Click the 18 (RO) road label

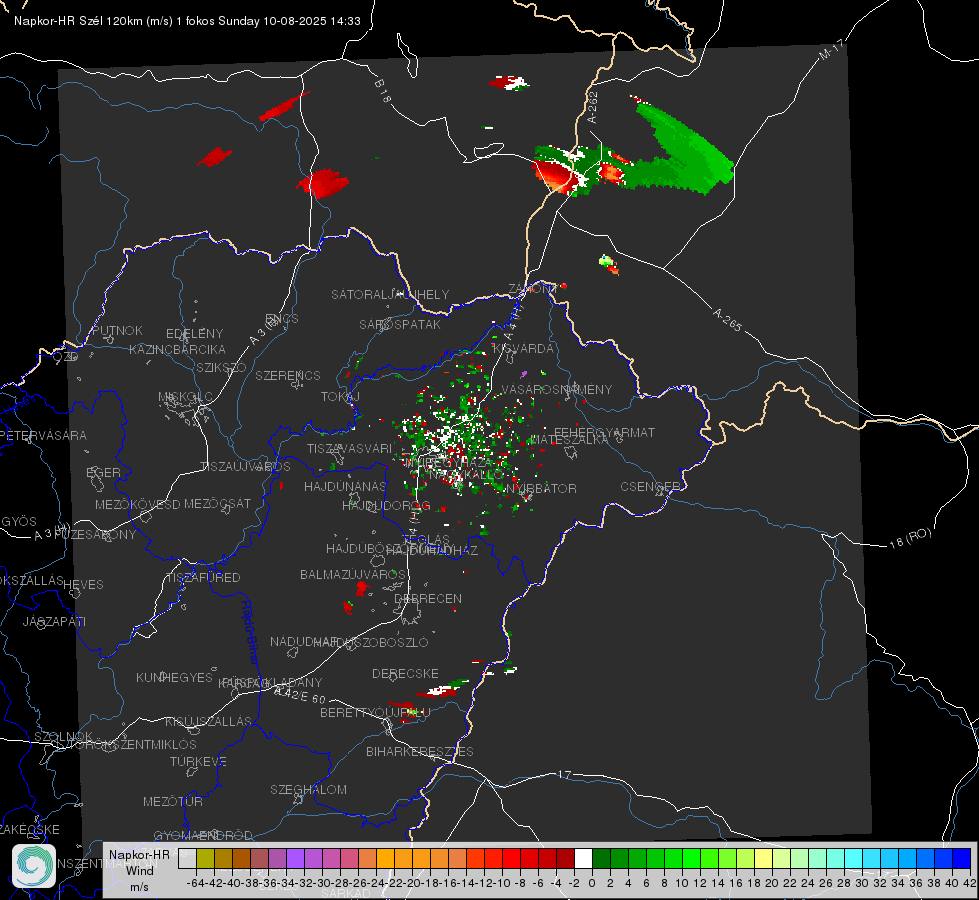(910, 538)
